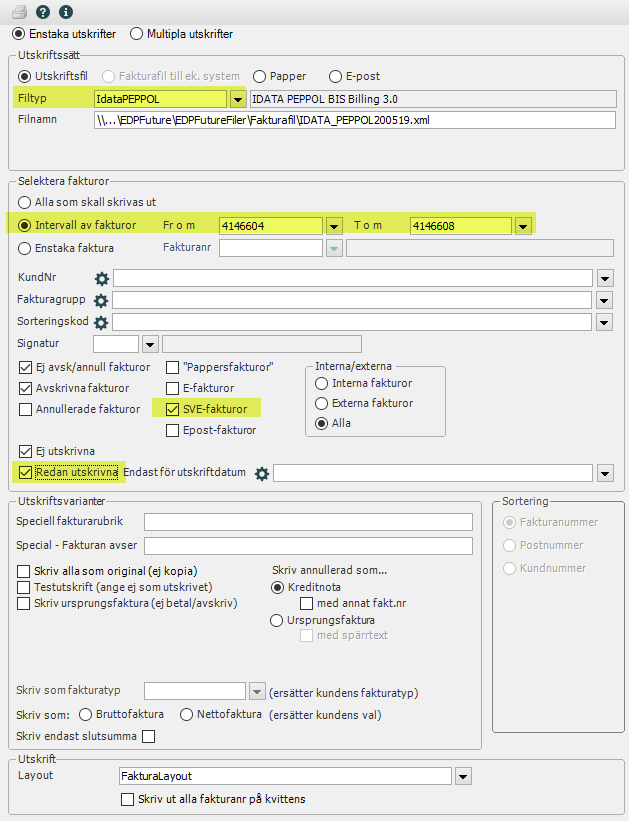Choose E-post as output method

[335, 76]
